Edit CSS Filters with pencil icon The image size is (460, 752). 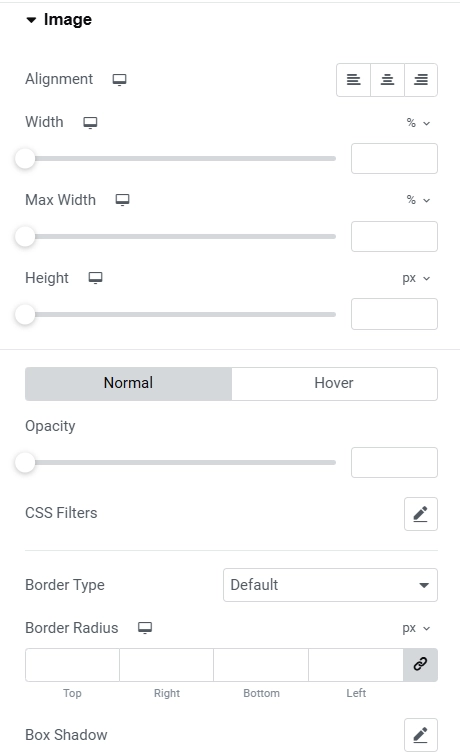coord(421,514)
